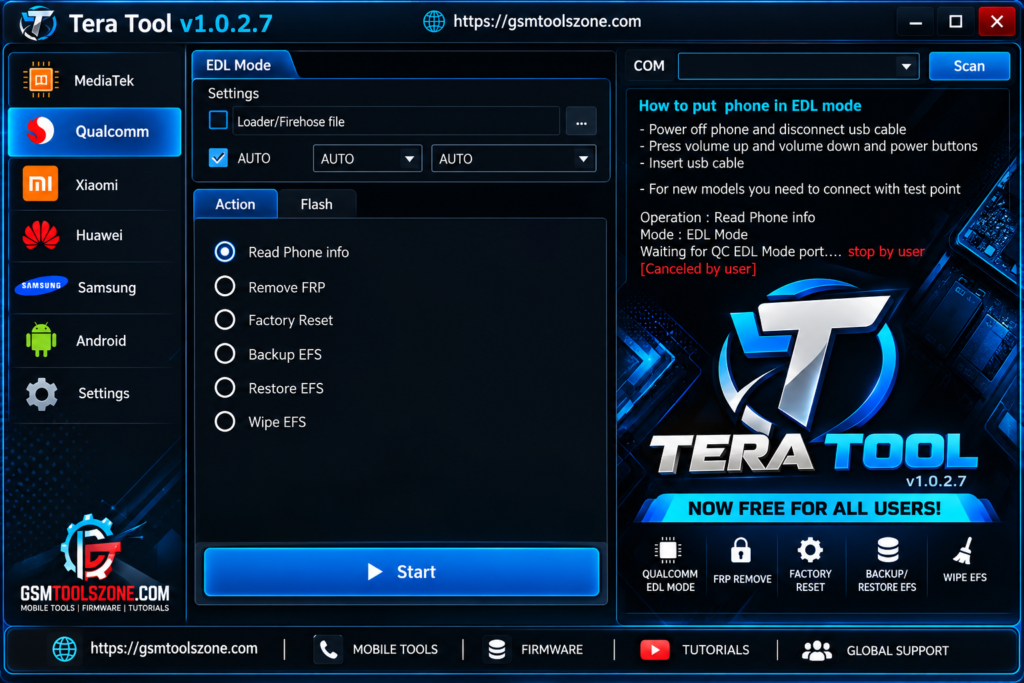The width and height of the screenshot is (1024, 683).
Task: Click the FRP Remove padlock icon
Action: [741, 550]
